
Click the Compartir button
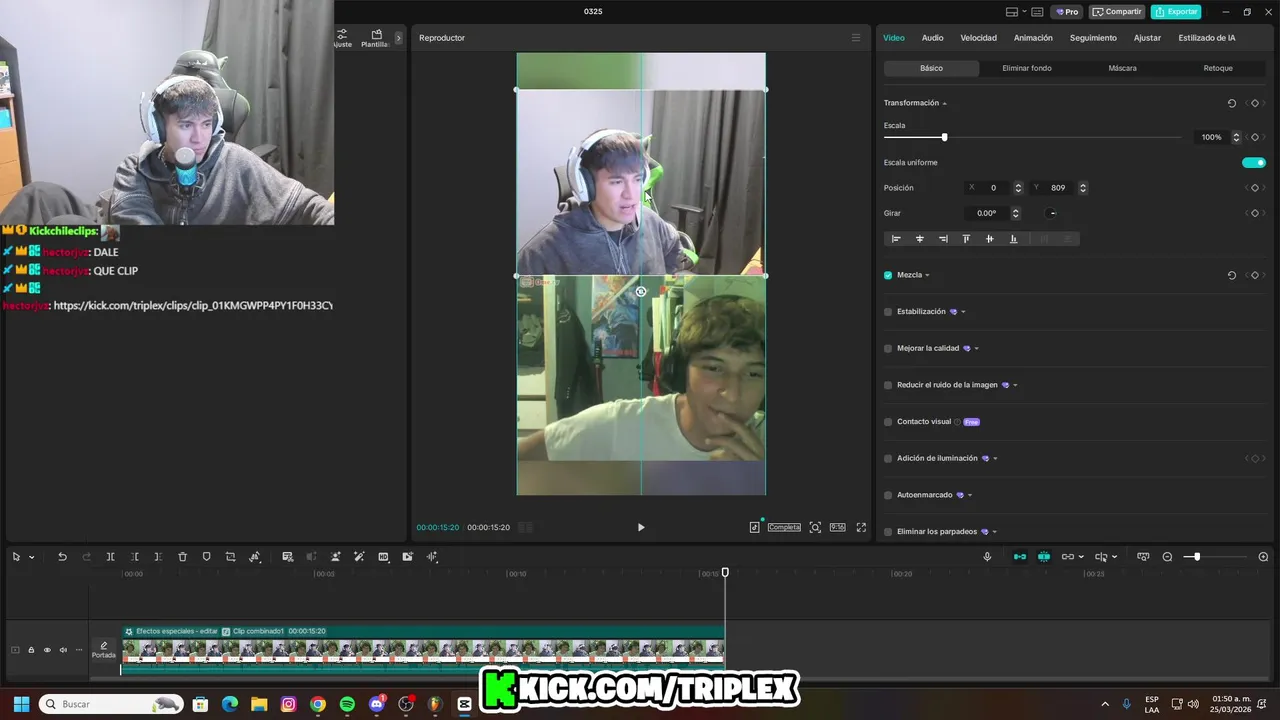click(x=1117, y=12)
